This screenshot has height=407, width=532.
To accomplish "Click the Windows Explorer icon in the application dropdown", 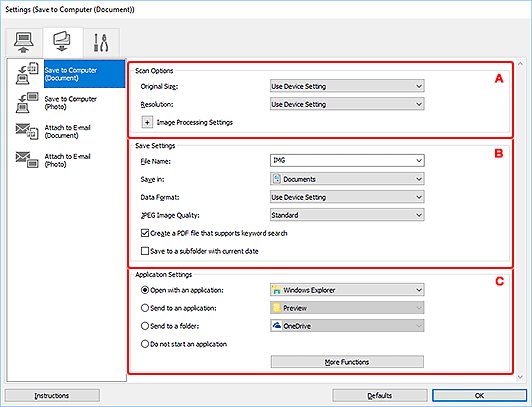I will [277, 290].
